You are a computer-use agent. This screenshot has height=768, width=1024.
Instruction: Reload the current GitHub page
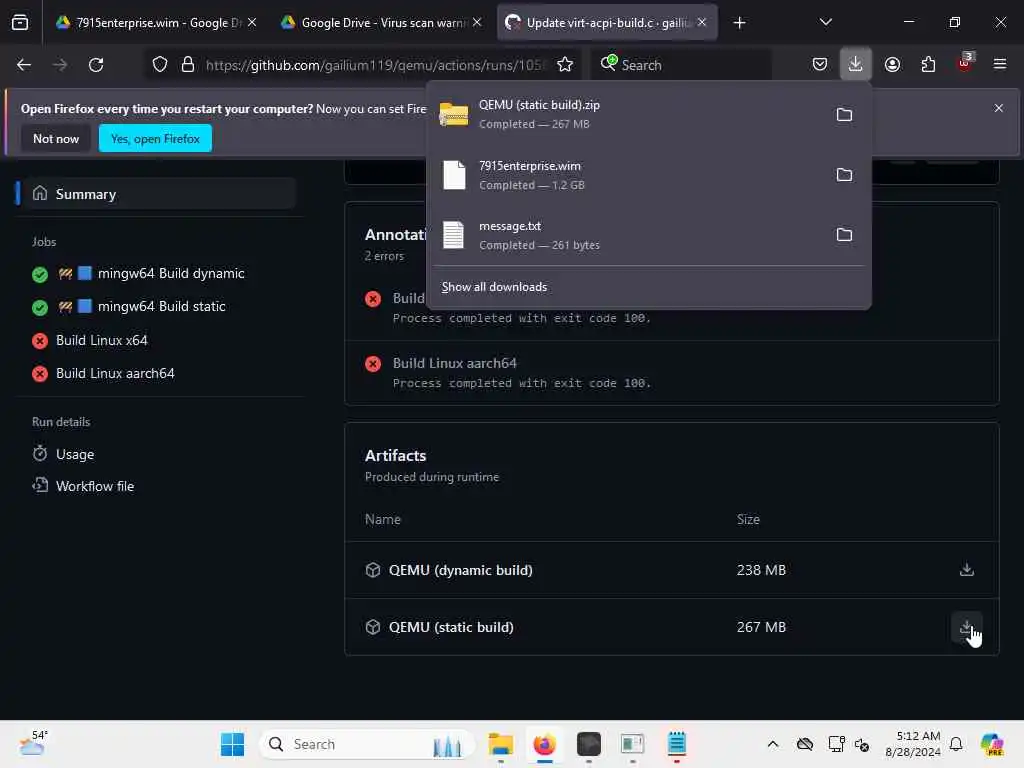point(96,65)
